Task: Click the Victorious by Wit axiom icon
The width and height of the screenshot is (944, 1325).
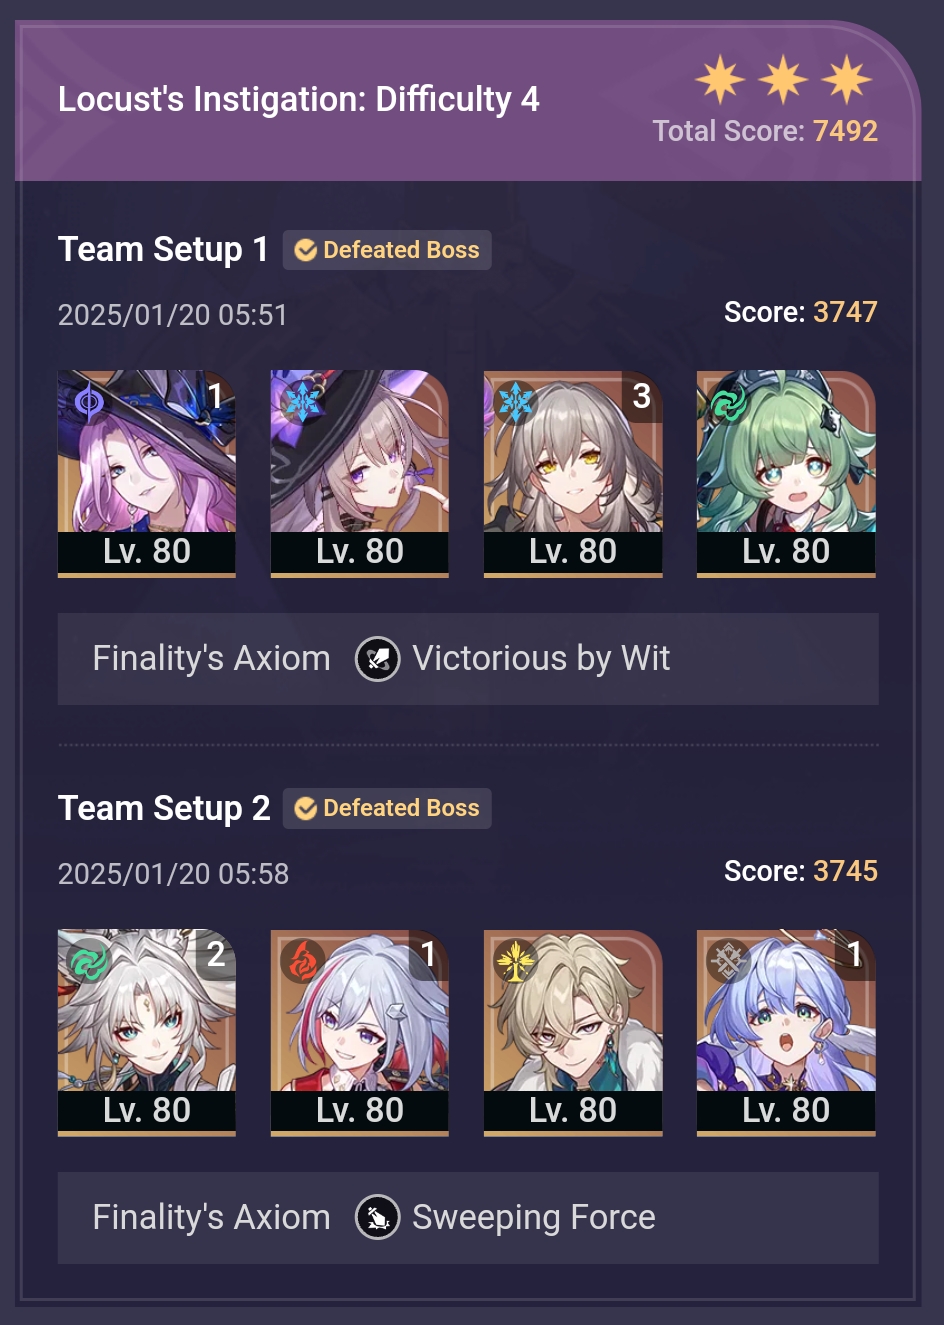Action: [x=378, y=659]
